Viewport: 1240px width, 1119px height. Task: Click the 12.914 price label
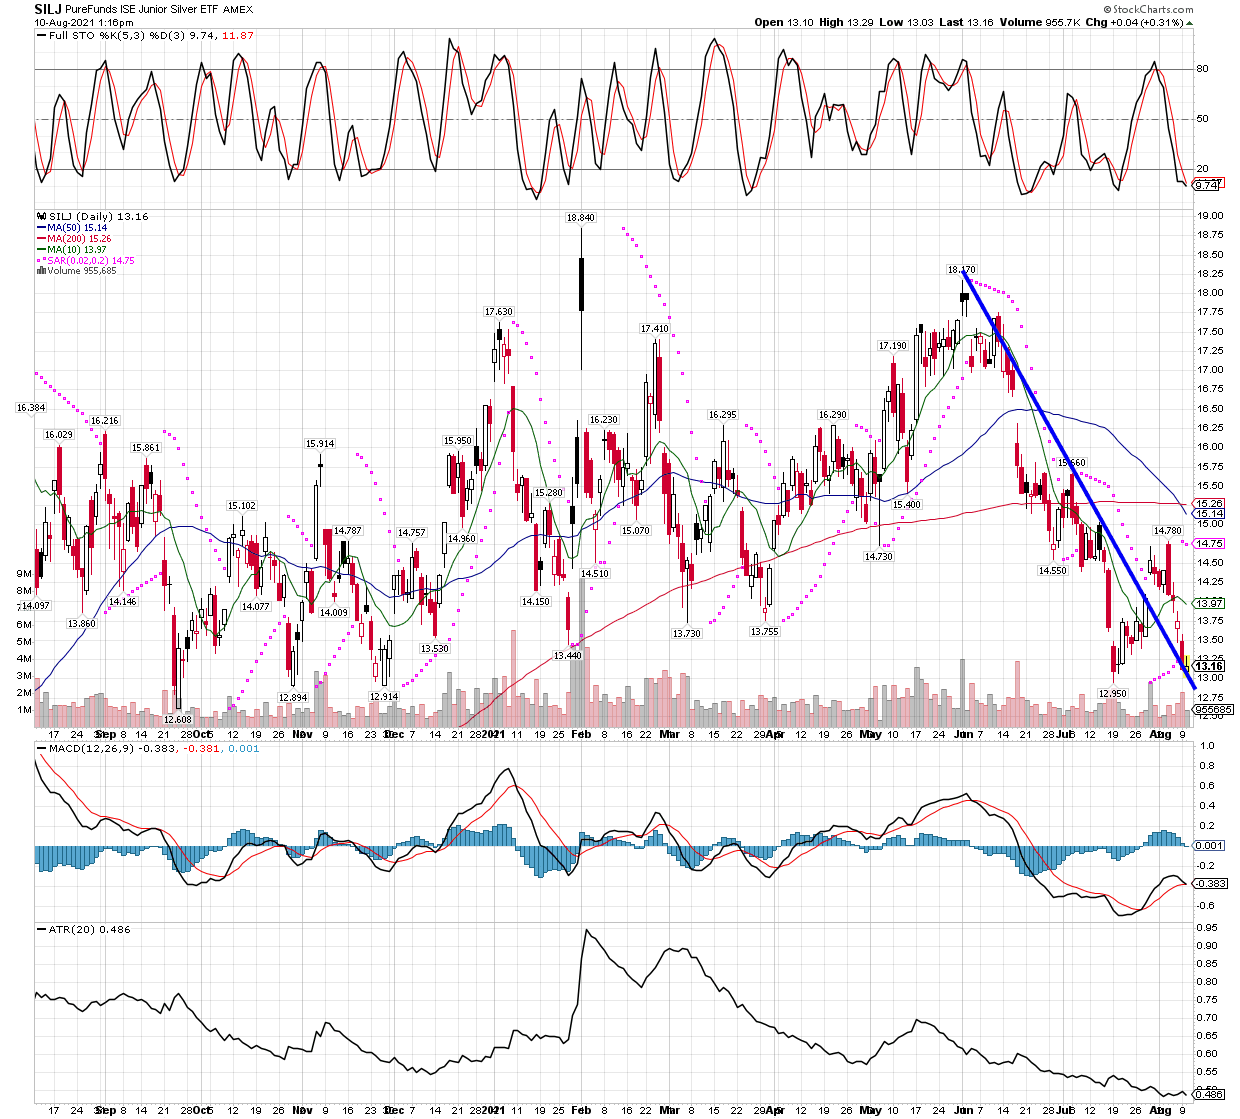coord(384,696)
